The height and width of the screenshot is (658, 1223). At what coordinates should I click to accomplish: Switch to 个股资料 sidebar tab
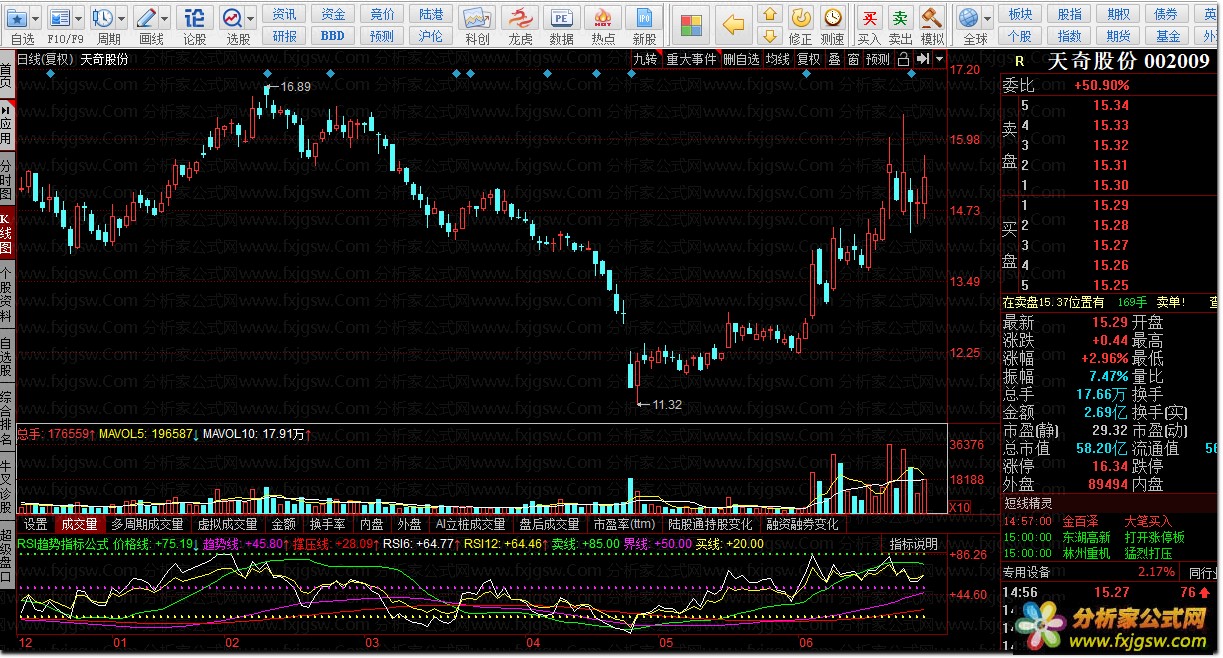(7, 293)
